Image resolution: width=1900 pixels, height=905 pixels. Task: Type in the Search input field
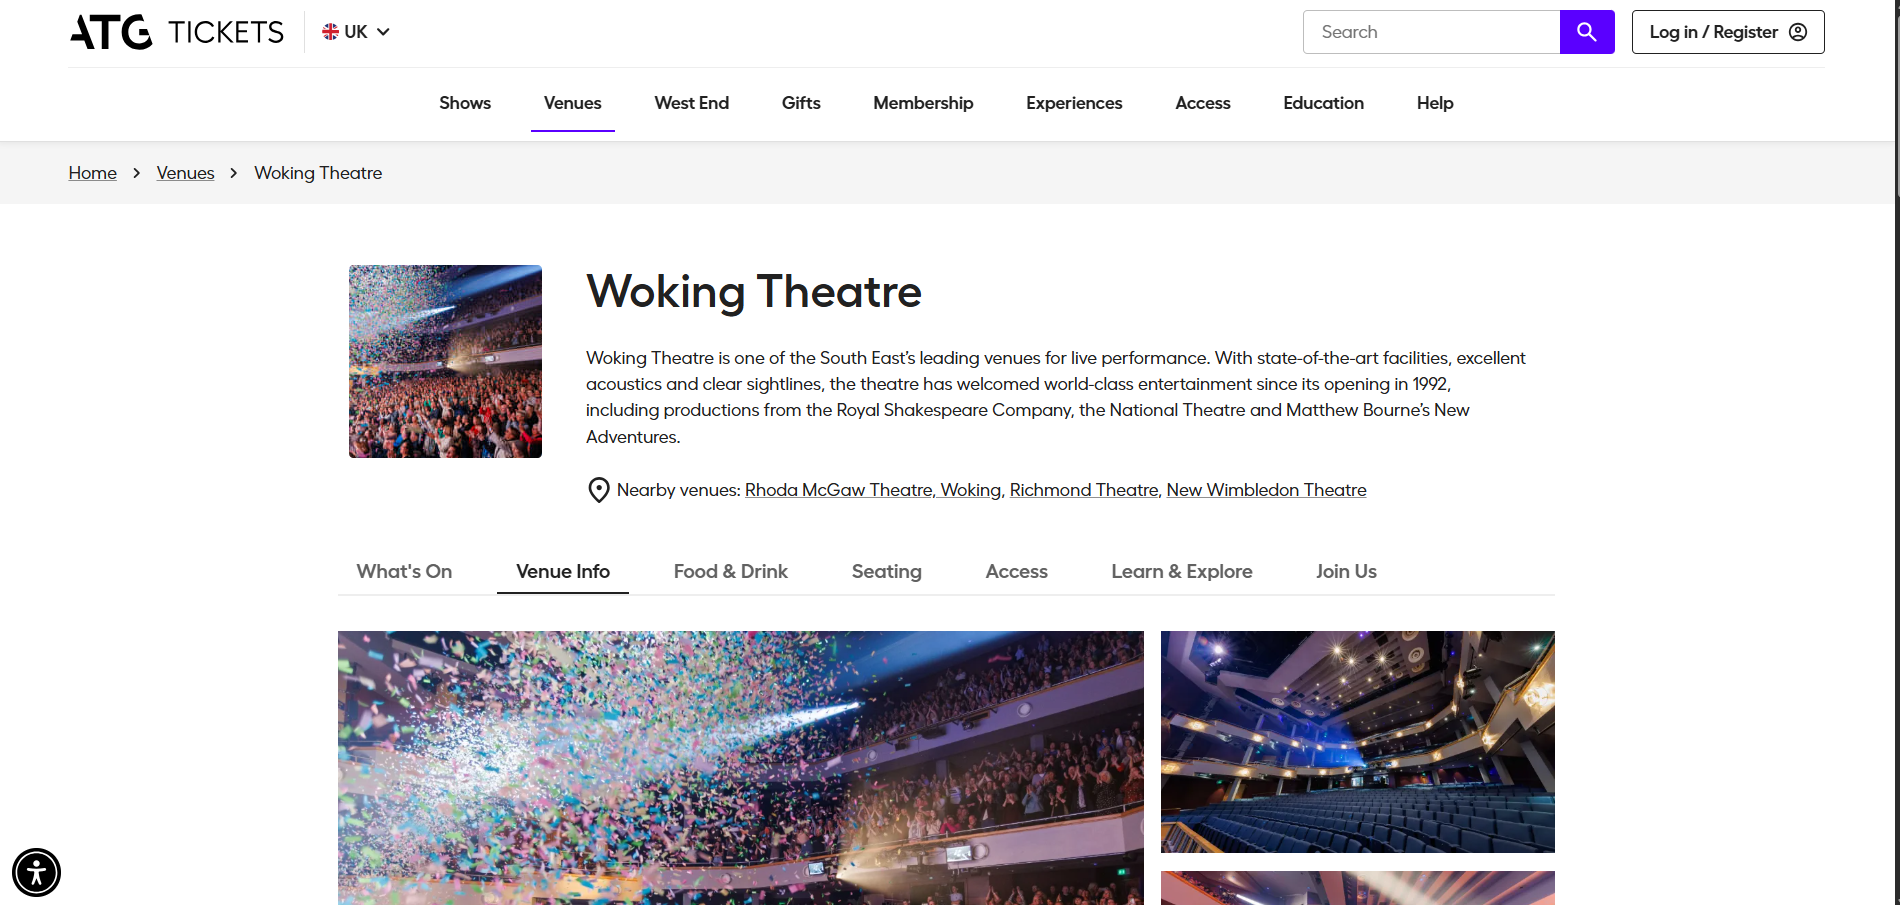click(x=1431, y=32)
